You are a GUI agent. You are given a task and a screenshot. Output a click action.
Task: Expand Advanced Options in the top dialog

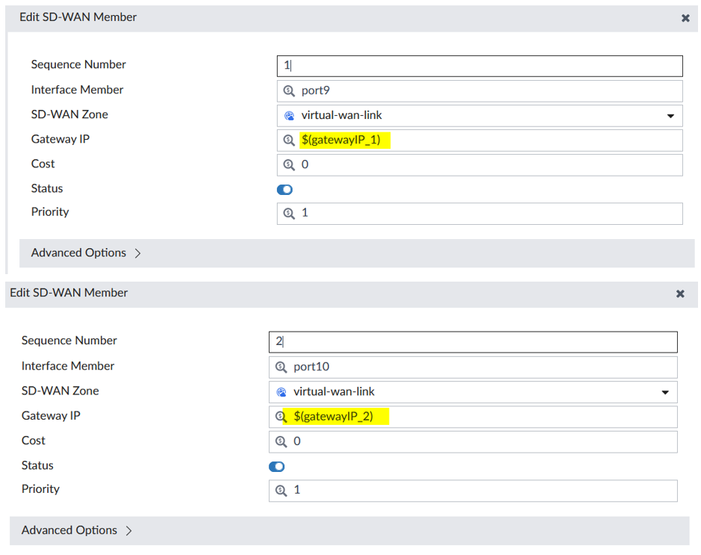pos(86,253)
